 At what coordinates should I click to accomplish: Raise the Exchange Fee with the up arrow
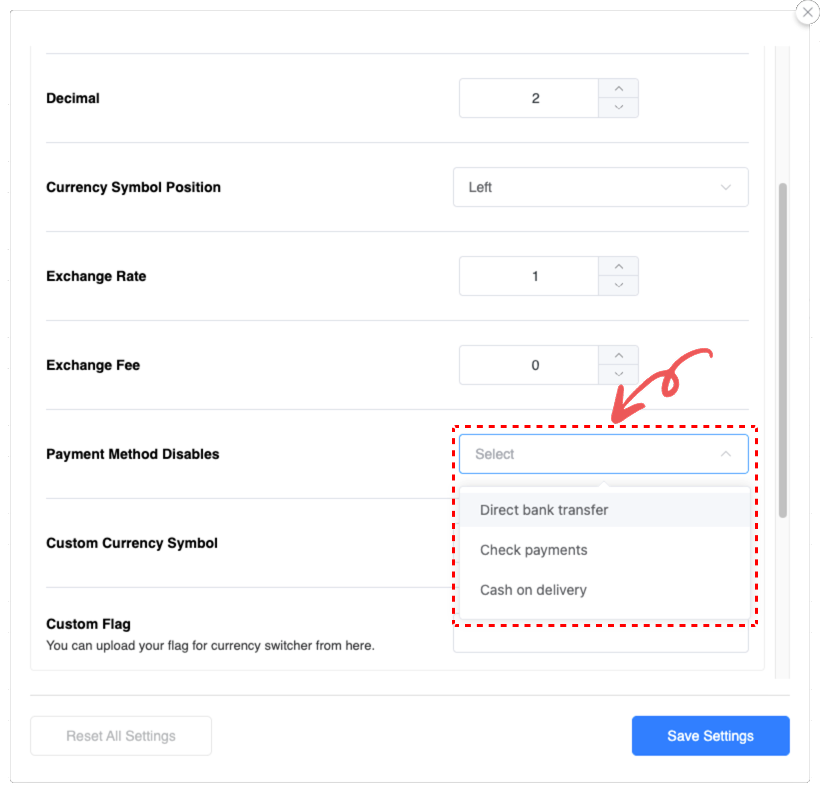618,356
